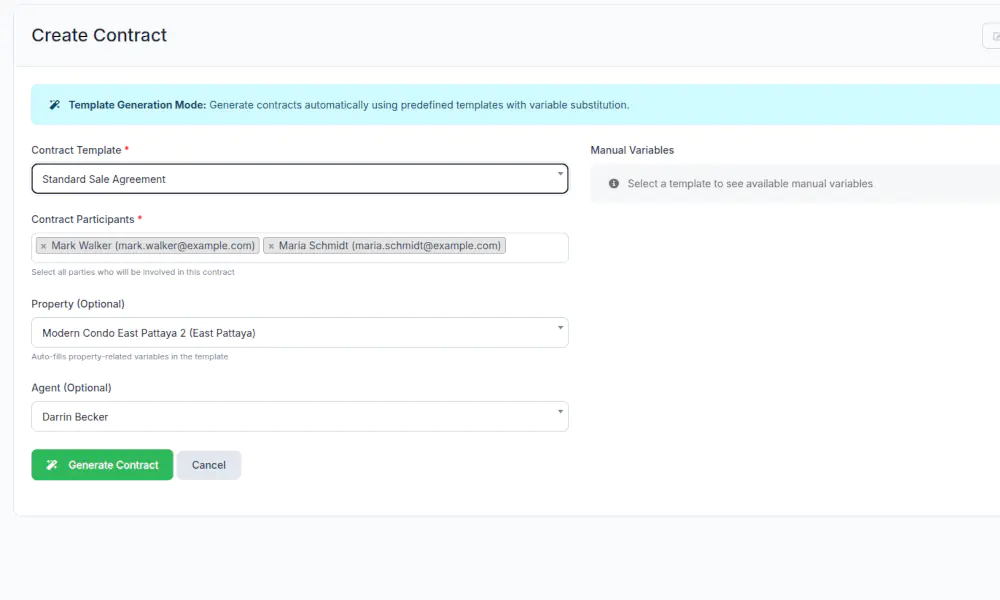Open the Contract Template dropdown

tap(299, 179)
